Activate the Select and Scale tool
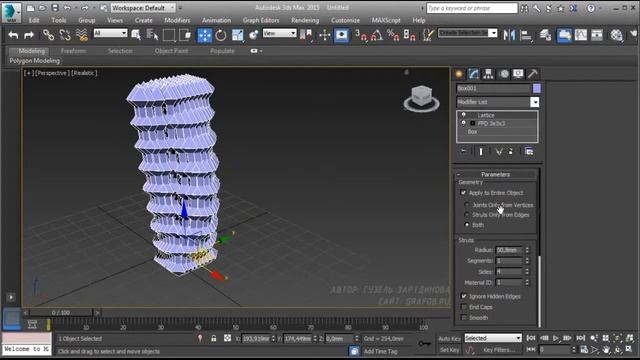Image resolution: width=640 pixels, height=360 pixels. point(238,35)
